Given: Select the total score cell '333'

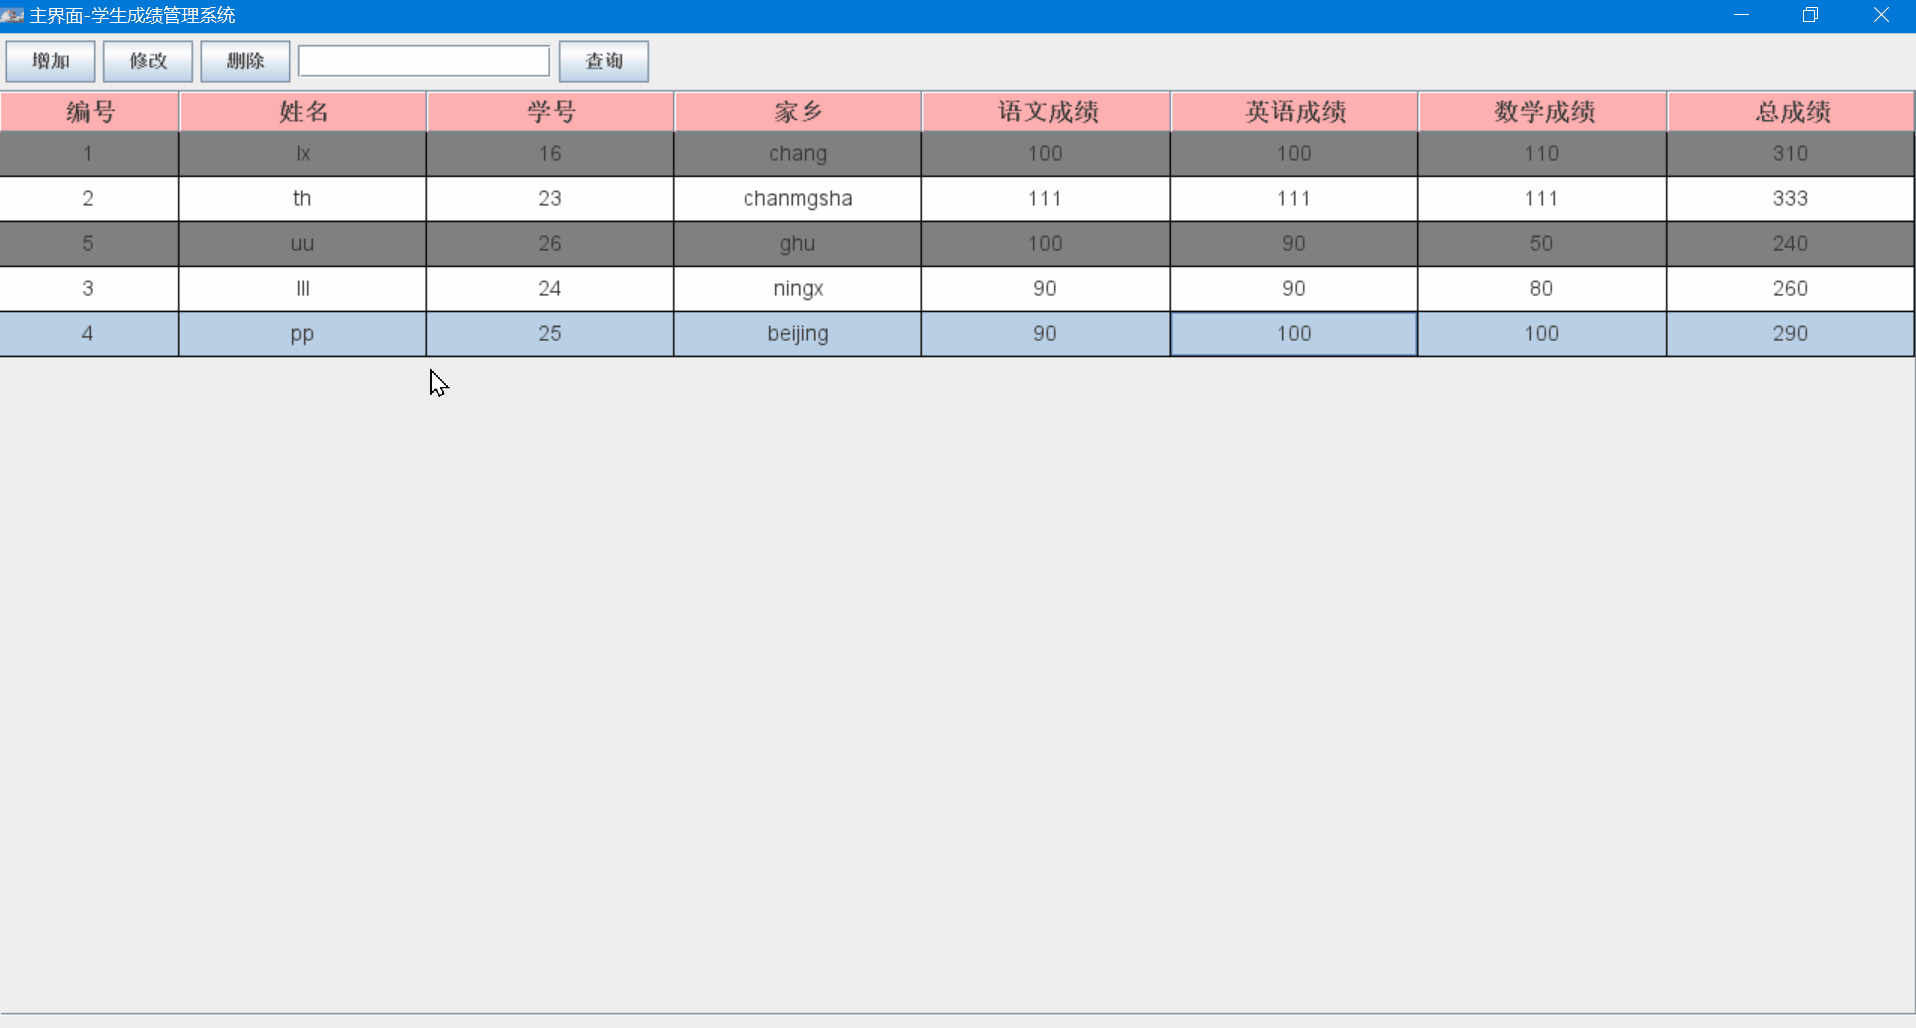Looking at the screenshot, I should coord(1791,199).
